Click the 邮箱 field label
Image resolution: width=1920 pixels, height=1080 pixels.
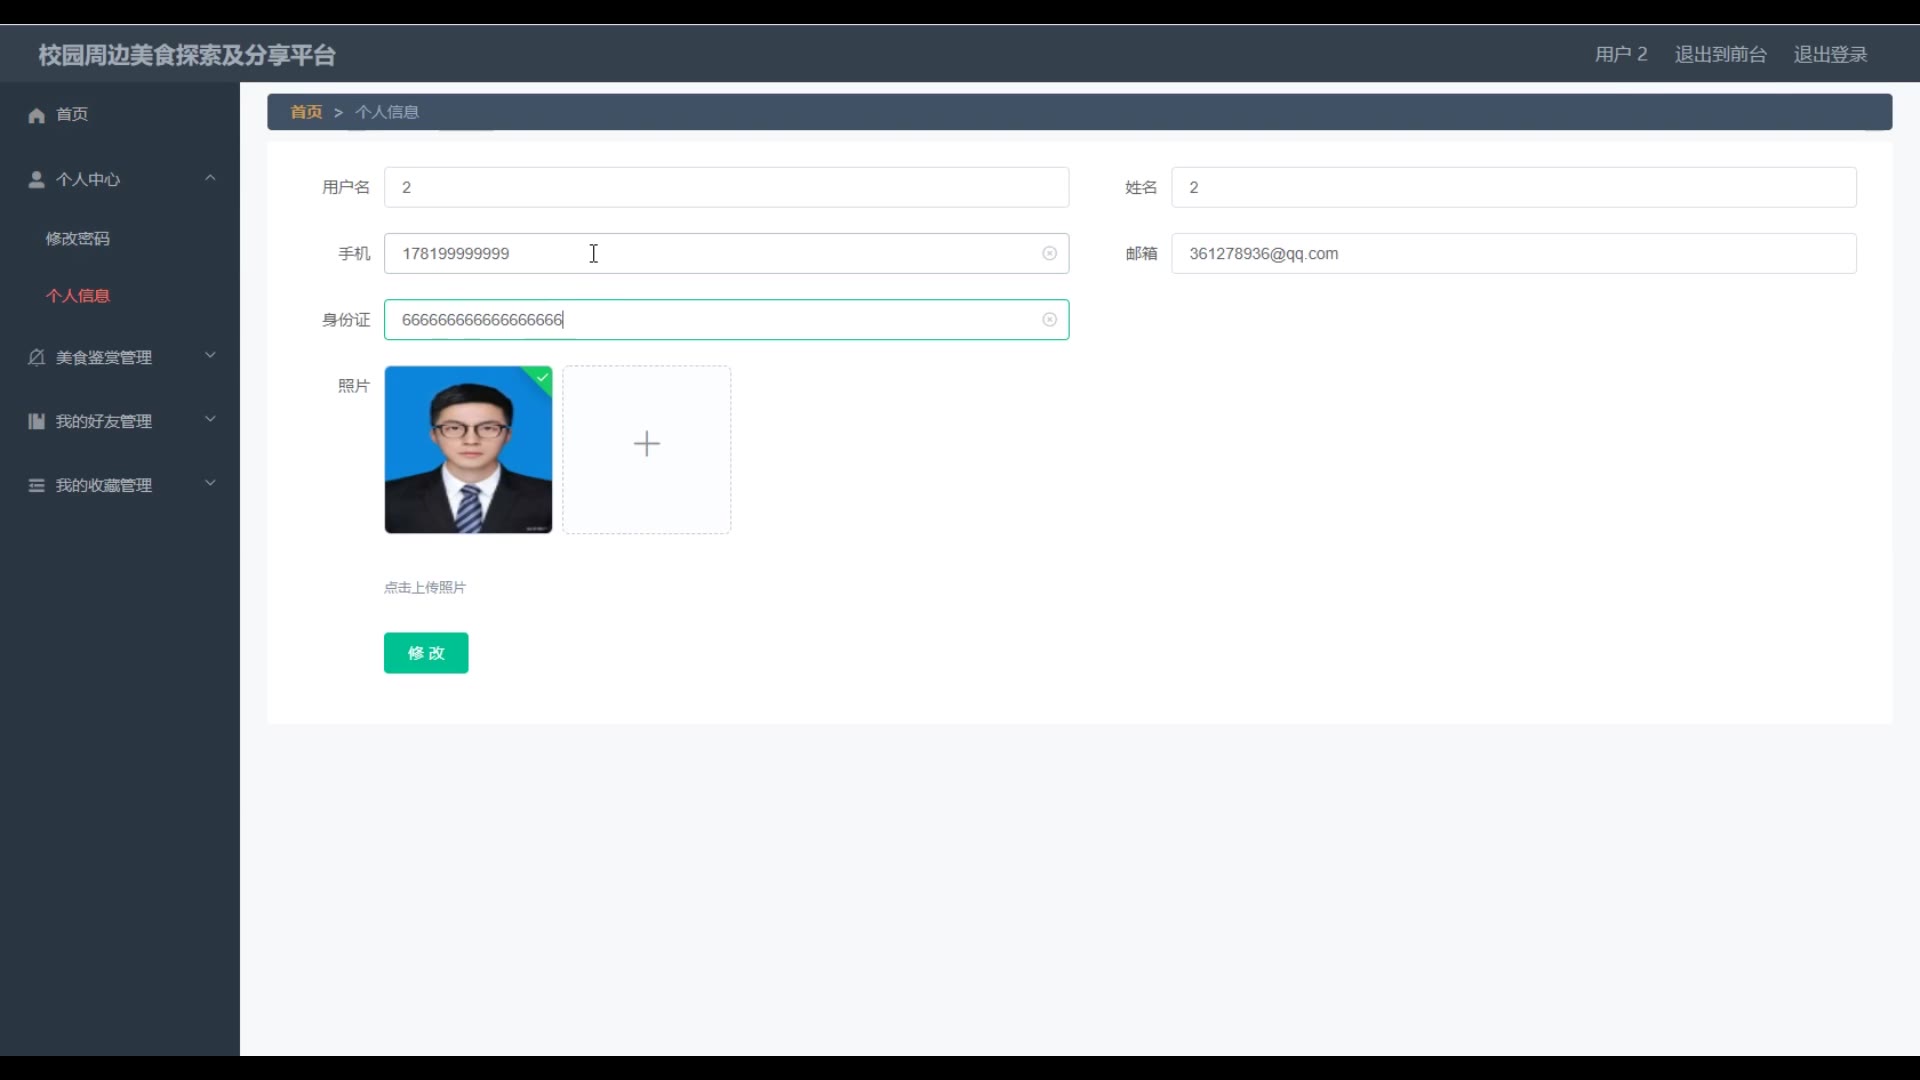pos(1141,254)
